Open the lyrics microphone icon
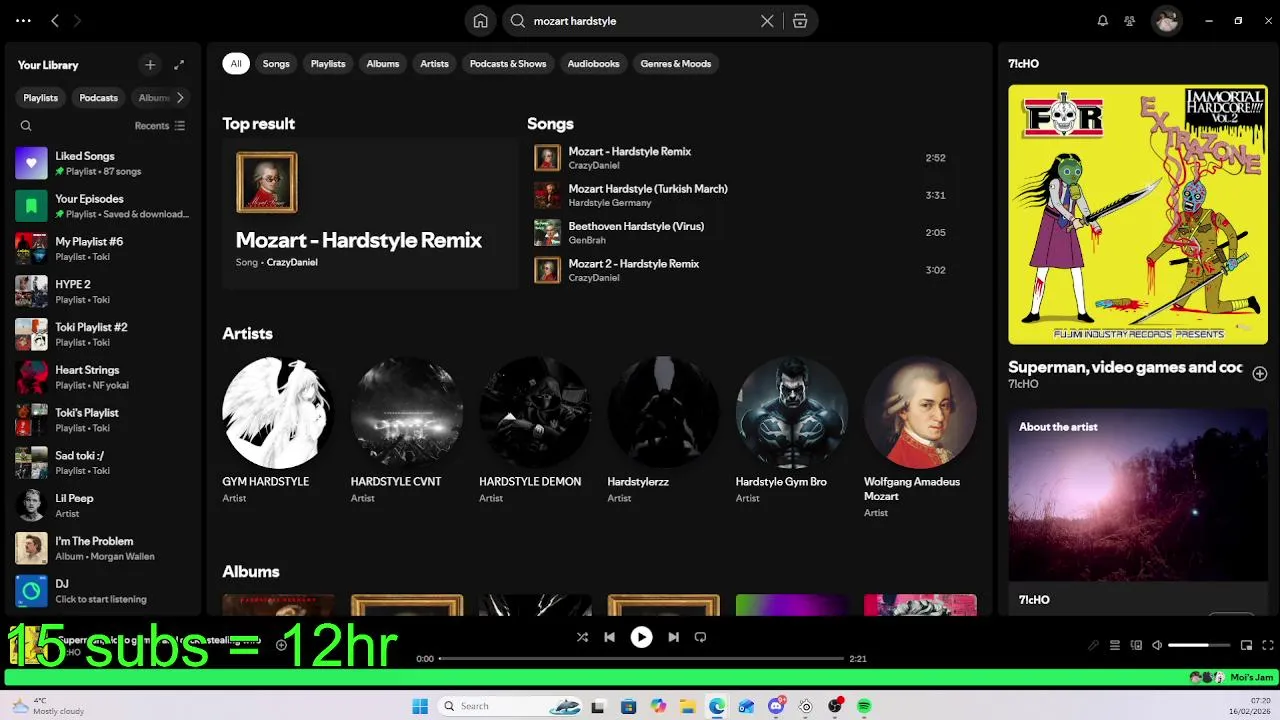The image size is (1280, 720). pos(1093,645)
